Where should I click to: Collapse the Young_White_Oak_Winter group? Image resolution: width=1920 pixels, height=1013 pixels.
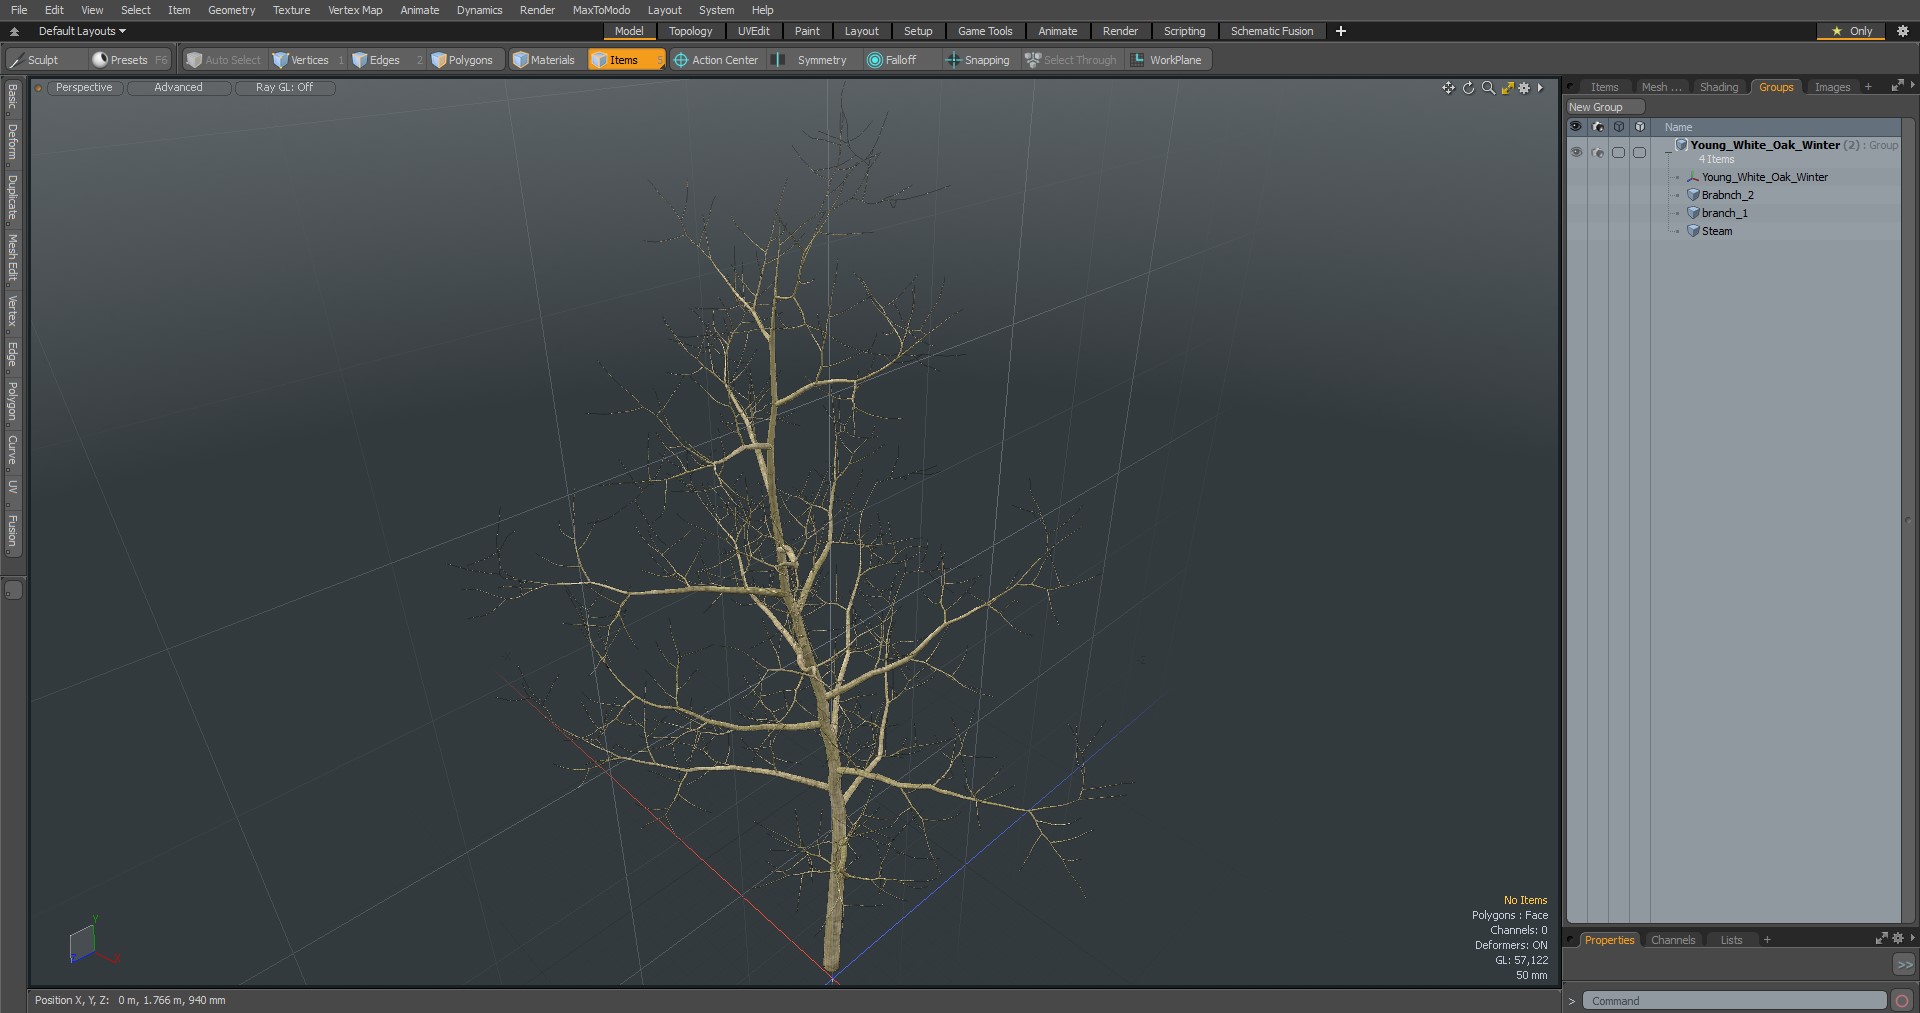(1668, 153)
